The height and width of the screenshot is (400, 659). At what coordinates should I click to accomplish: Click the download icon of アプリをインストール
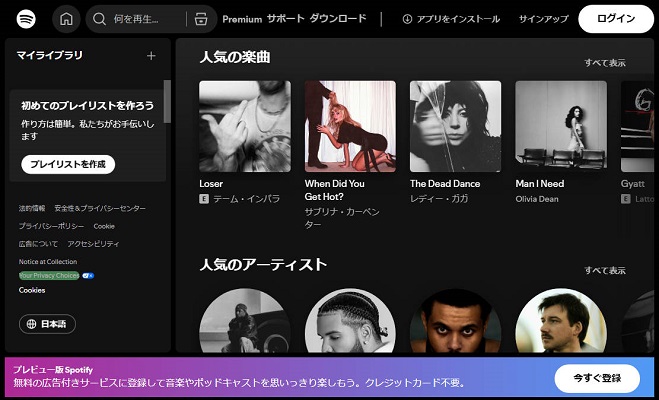[x=407, y=19]
